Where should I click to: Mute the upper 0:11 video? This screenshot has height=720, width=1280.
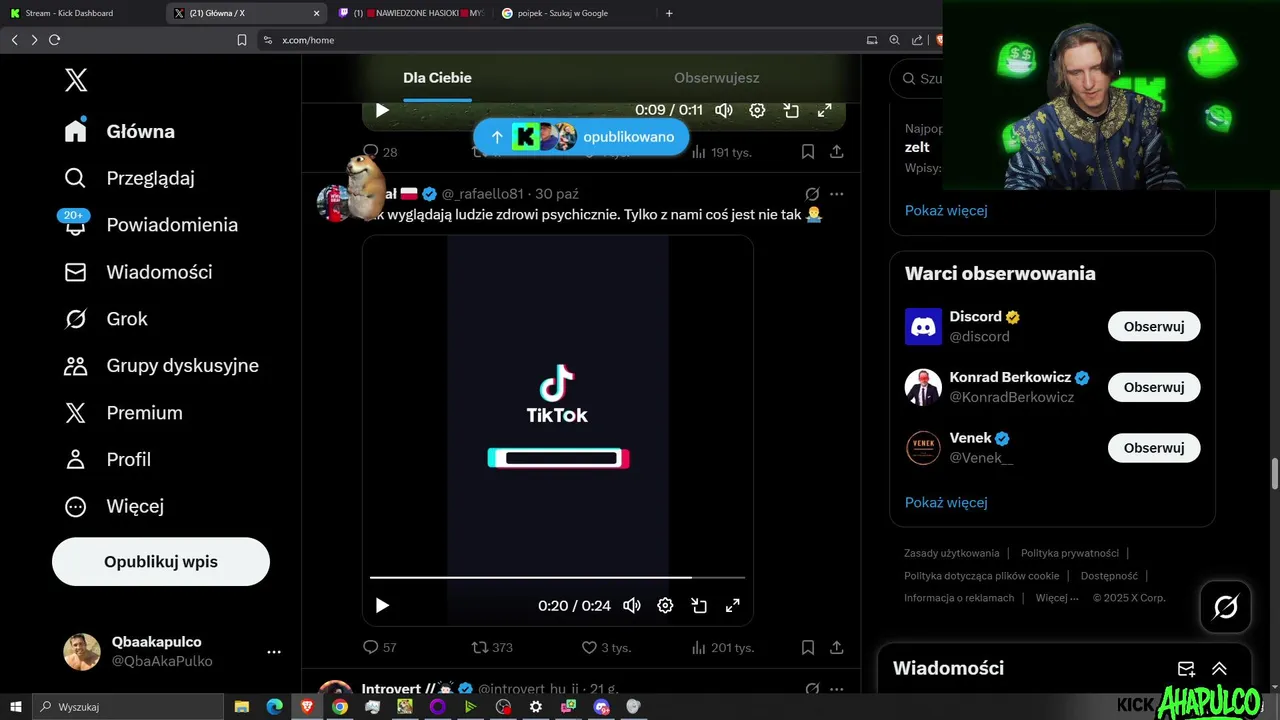pyautogui.click(x=724, y=110)
